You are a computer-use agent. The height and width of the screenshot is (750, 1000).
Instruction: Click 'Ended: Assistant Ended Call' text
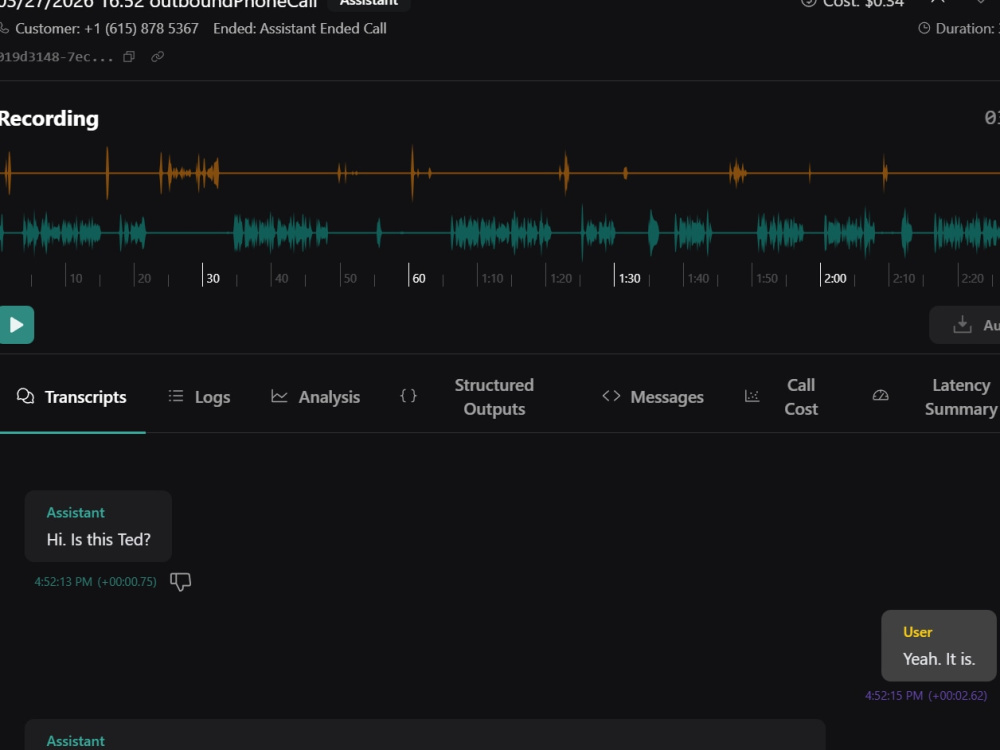(x=300, y=29)
